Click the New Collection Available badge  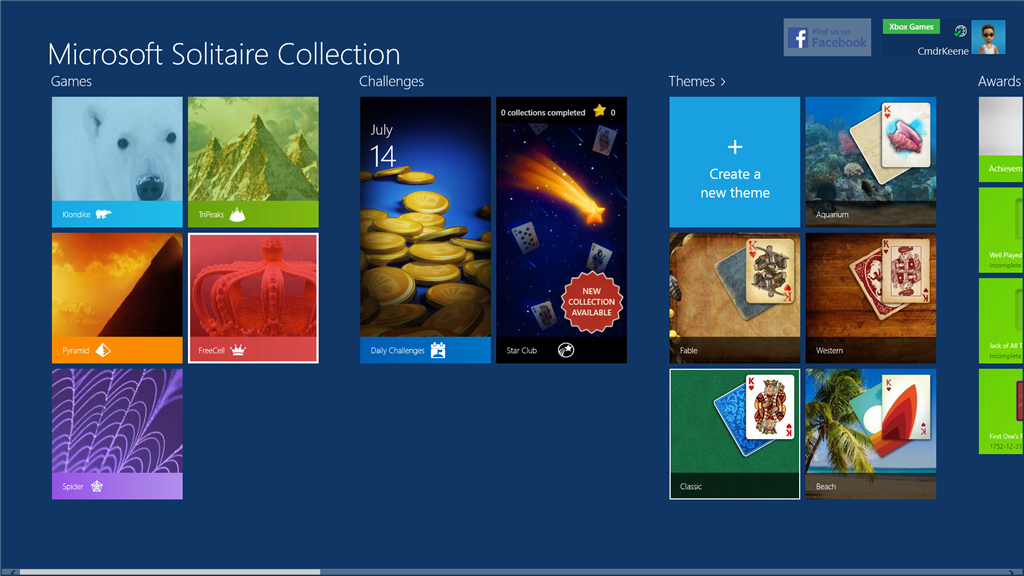pos(591,302)
